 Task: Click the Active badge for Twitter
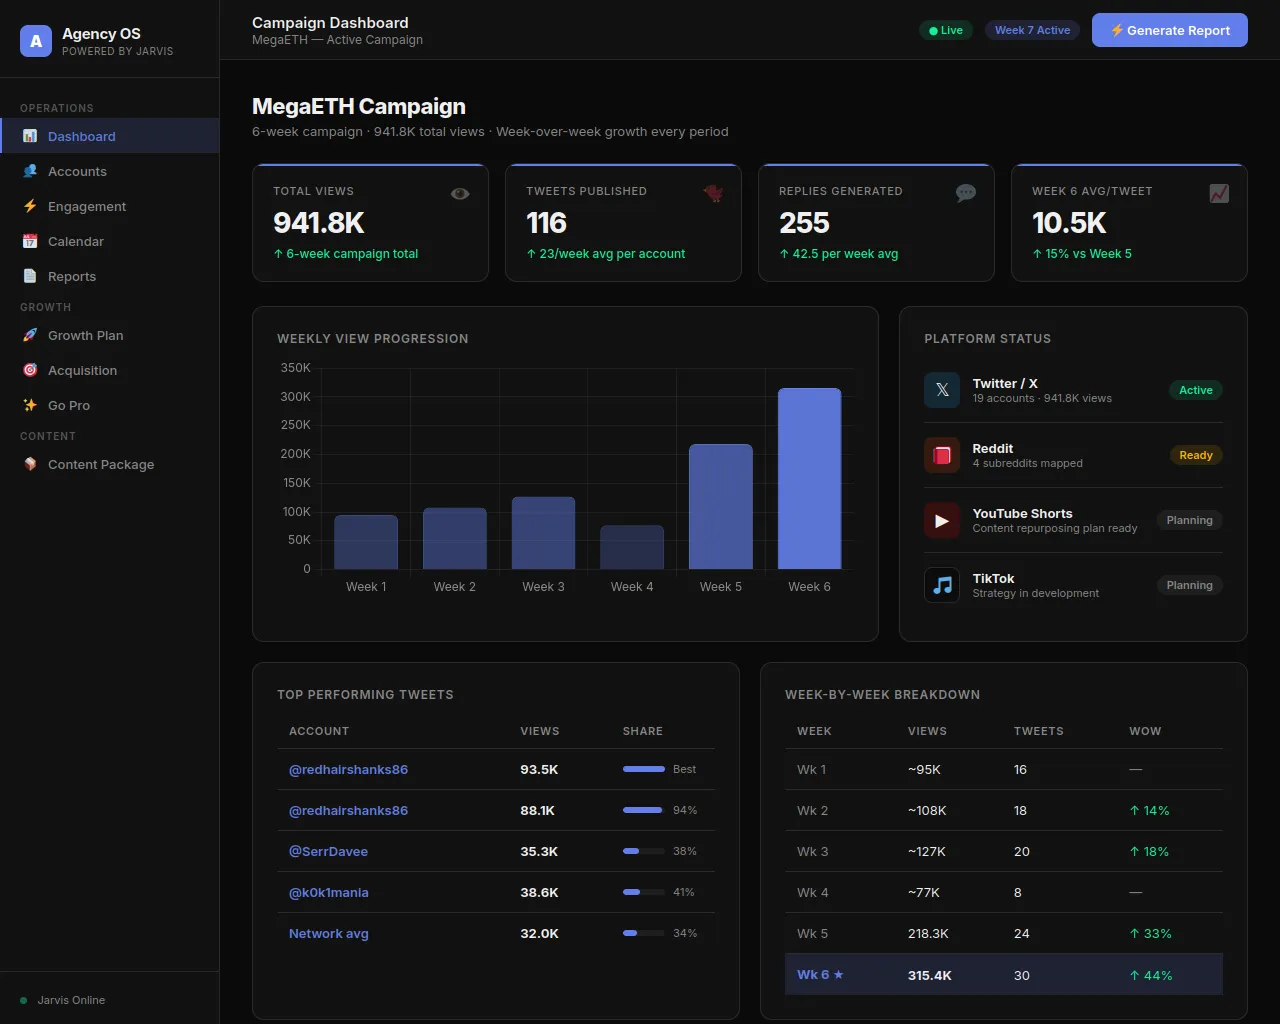tap(1196, 390)
